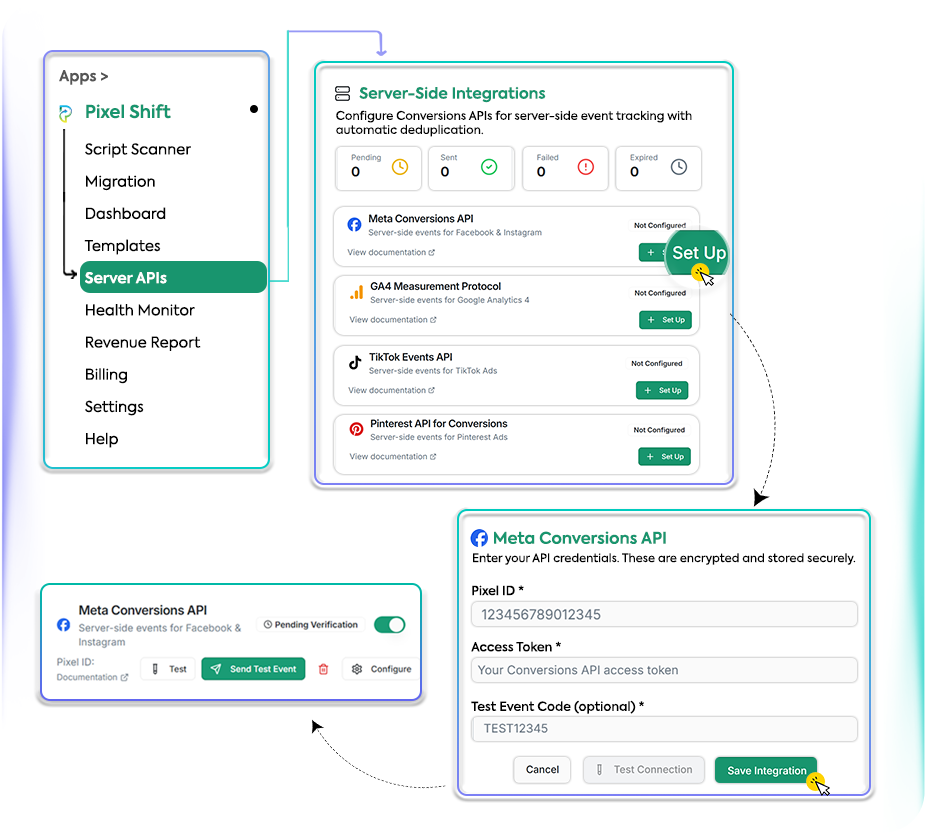Open Script Scanner in the sidebar
Viewport: 926px width, 834px height.
point(138,149)
